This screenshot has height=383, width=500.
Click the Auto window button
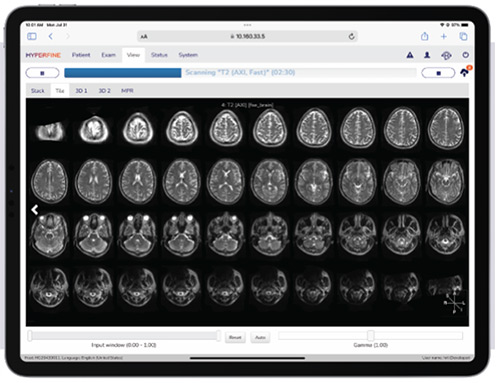tap(260, 337)
